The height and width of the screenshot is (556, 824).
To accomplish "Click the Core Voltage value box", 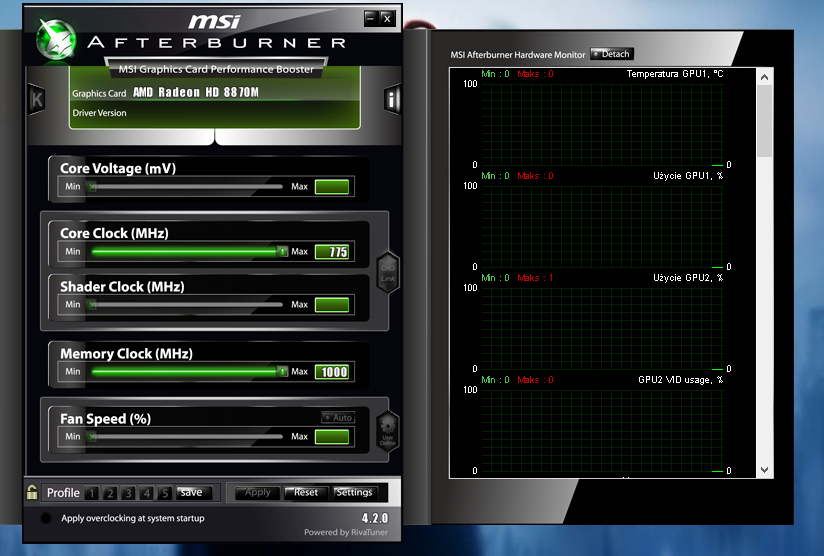I will click(x=332, y=187).
